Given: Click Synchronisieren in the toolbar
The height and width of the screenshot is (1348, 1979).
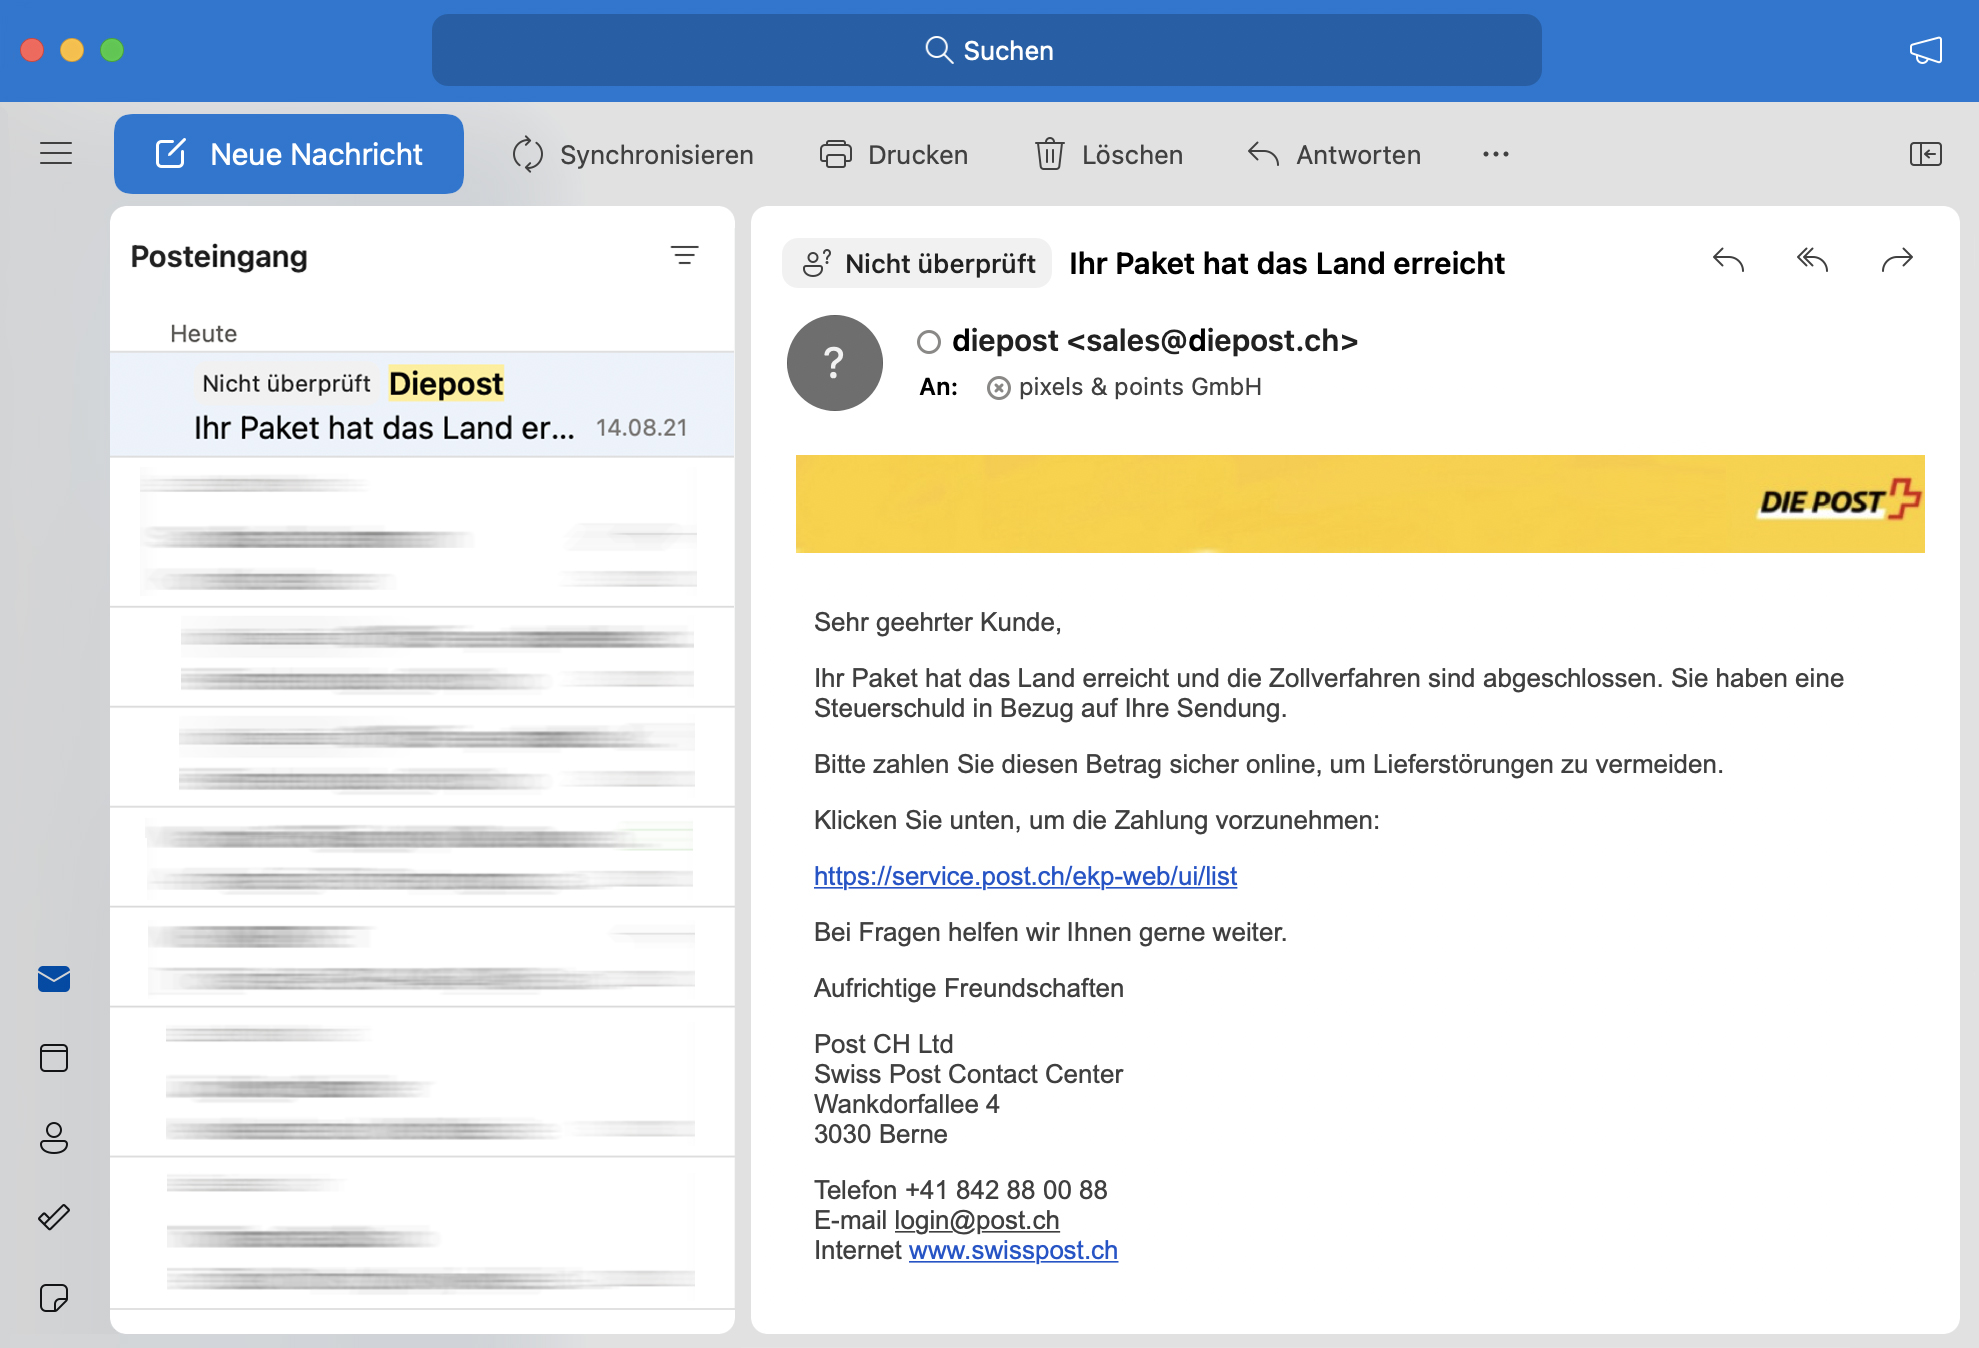Looking at the screenshot, I should pyautogui.click(x=632, y=155).
